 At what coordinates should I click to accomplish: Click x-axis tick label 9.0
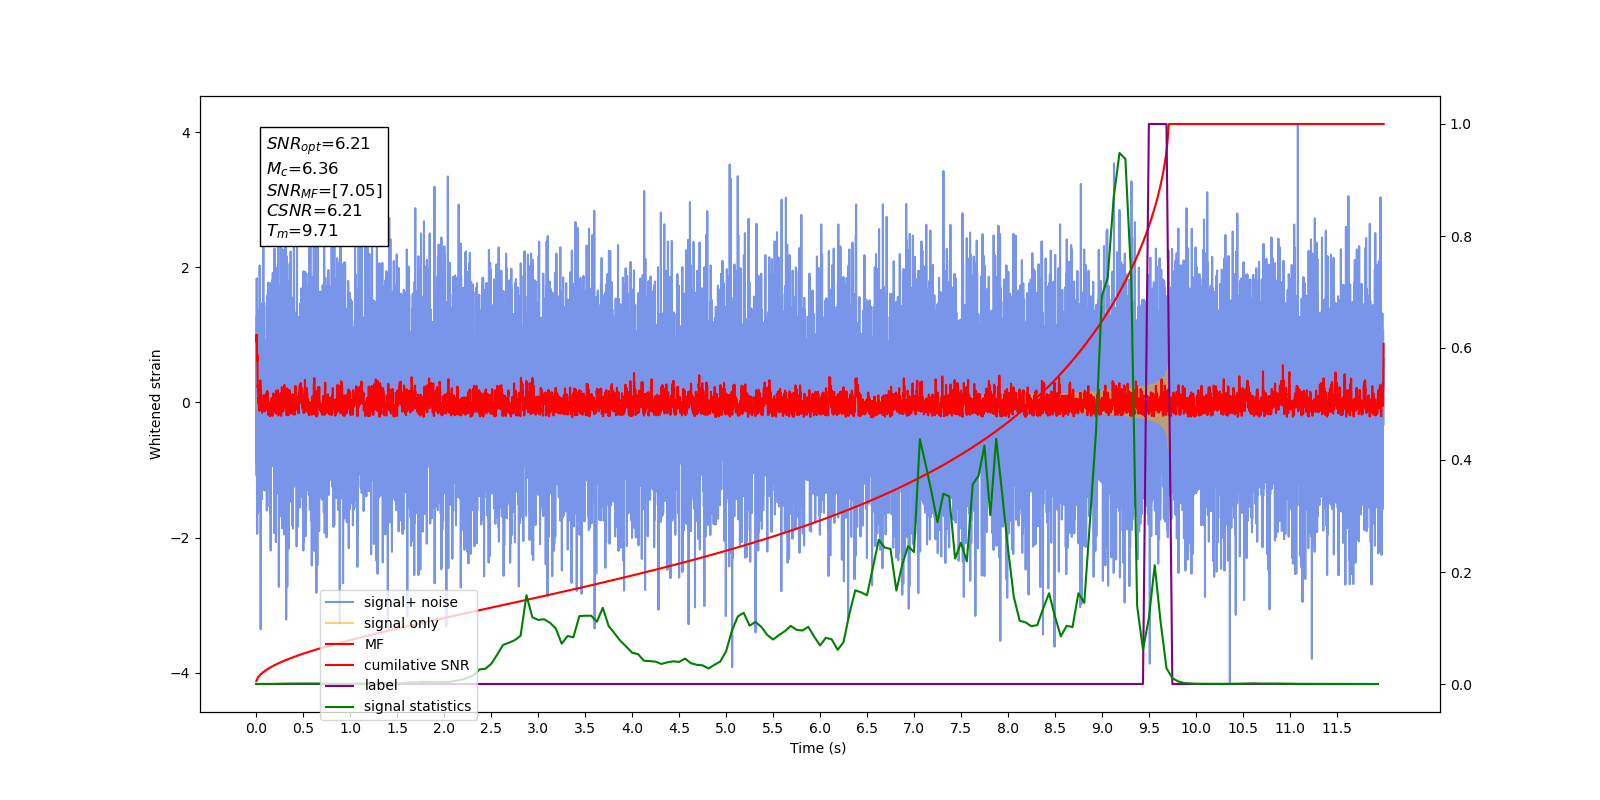pos(1102,728)
